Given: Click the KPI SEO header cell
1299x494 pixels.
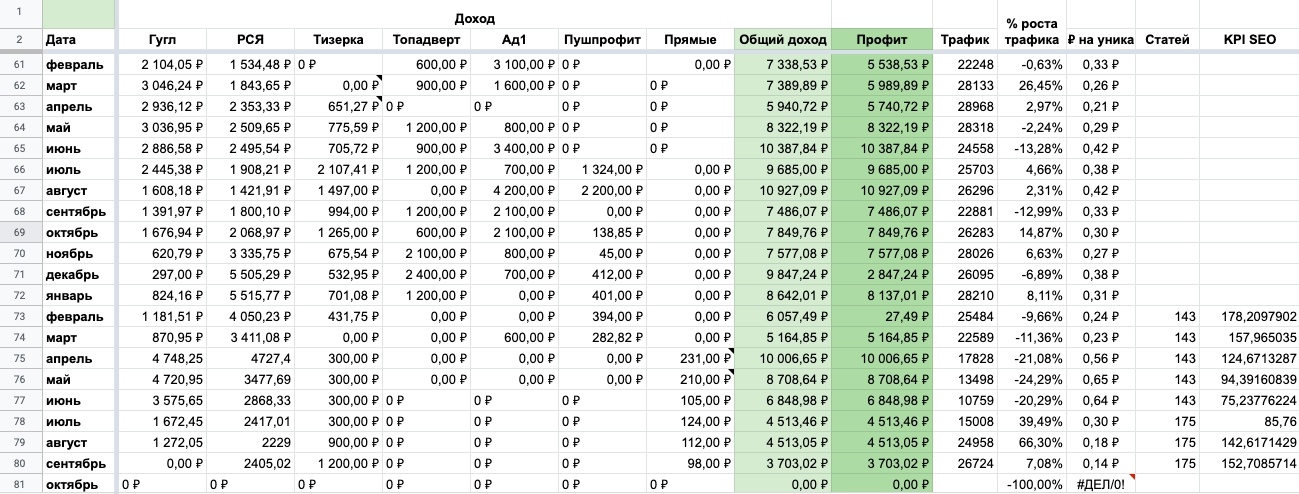Looking at the screenshot, I should (x=1248, y=40).
